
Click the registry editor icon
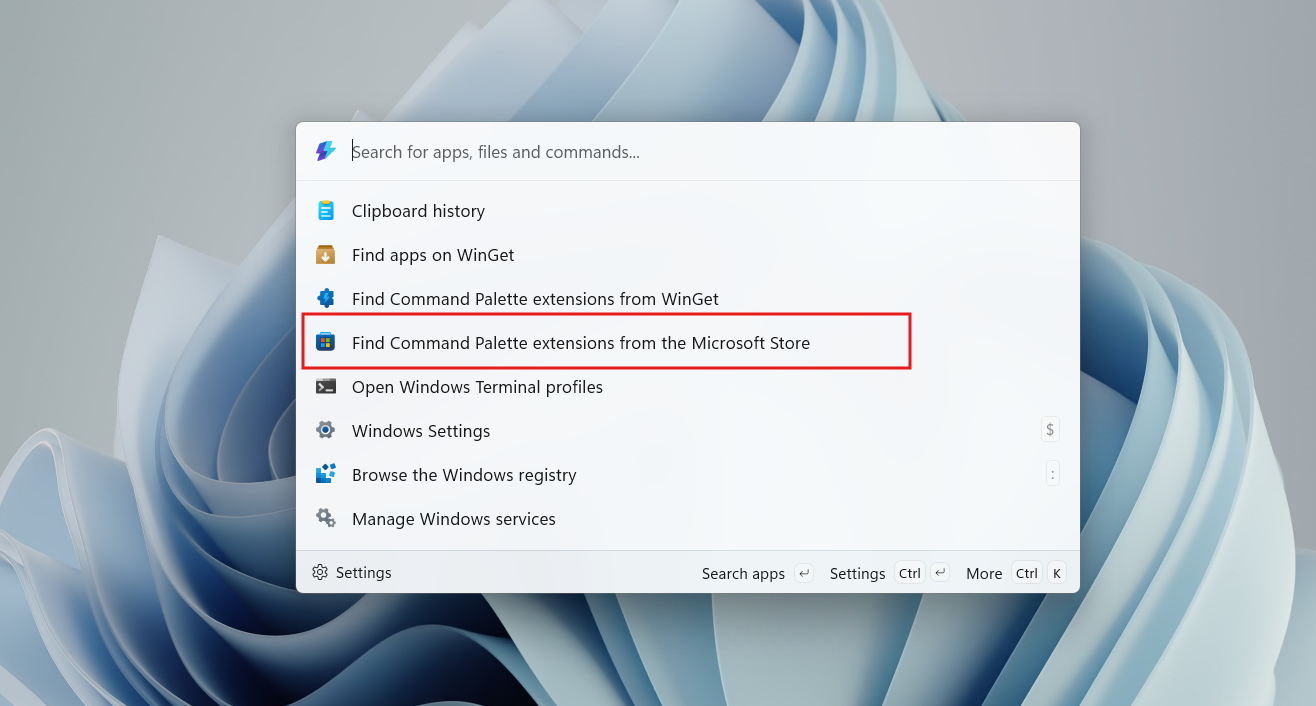pyautogui.click(x=326, y=475)
